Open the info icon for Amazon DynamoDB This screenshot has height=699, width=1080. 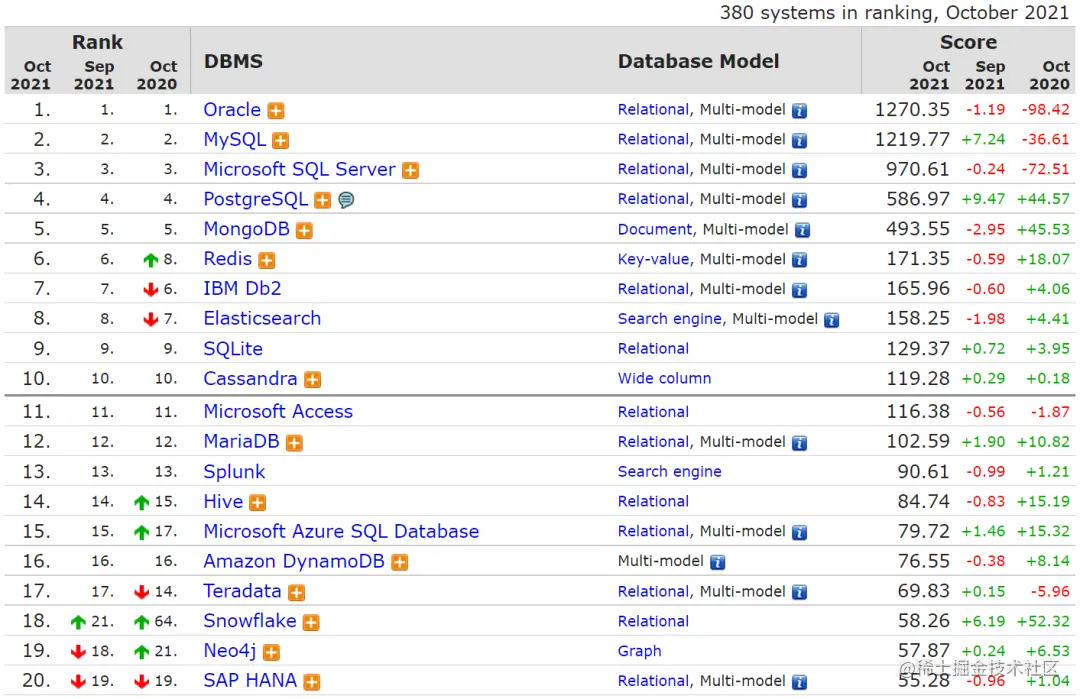717,562
